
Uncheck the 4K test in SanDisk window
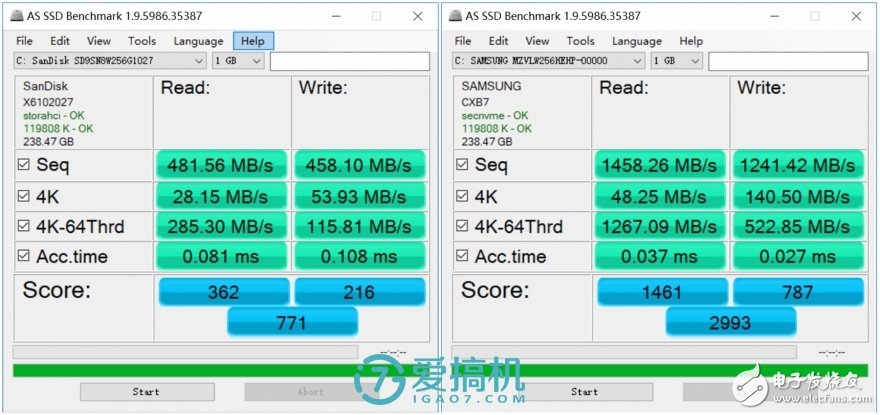pos(24,197)
